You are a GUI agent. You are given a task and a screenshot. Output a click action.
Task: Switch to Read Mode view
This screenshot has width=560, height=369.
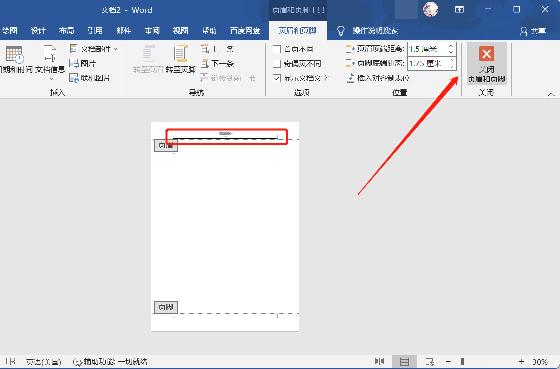379,361
